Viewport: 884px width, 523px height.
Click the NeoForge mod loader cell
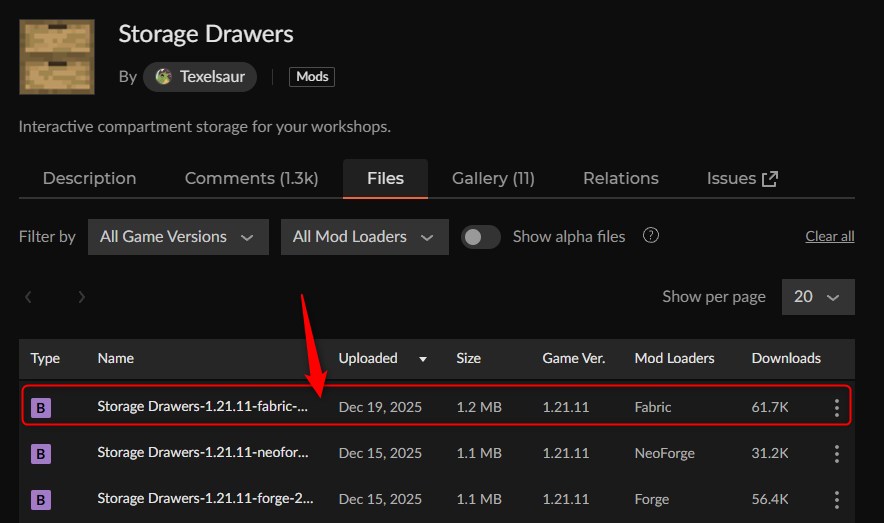tap(665, 453)
